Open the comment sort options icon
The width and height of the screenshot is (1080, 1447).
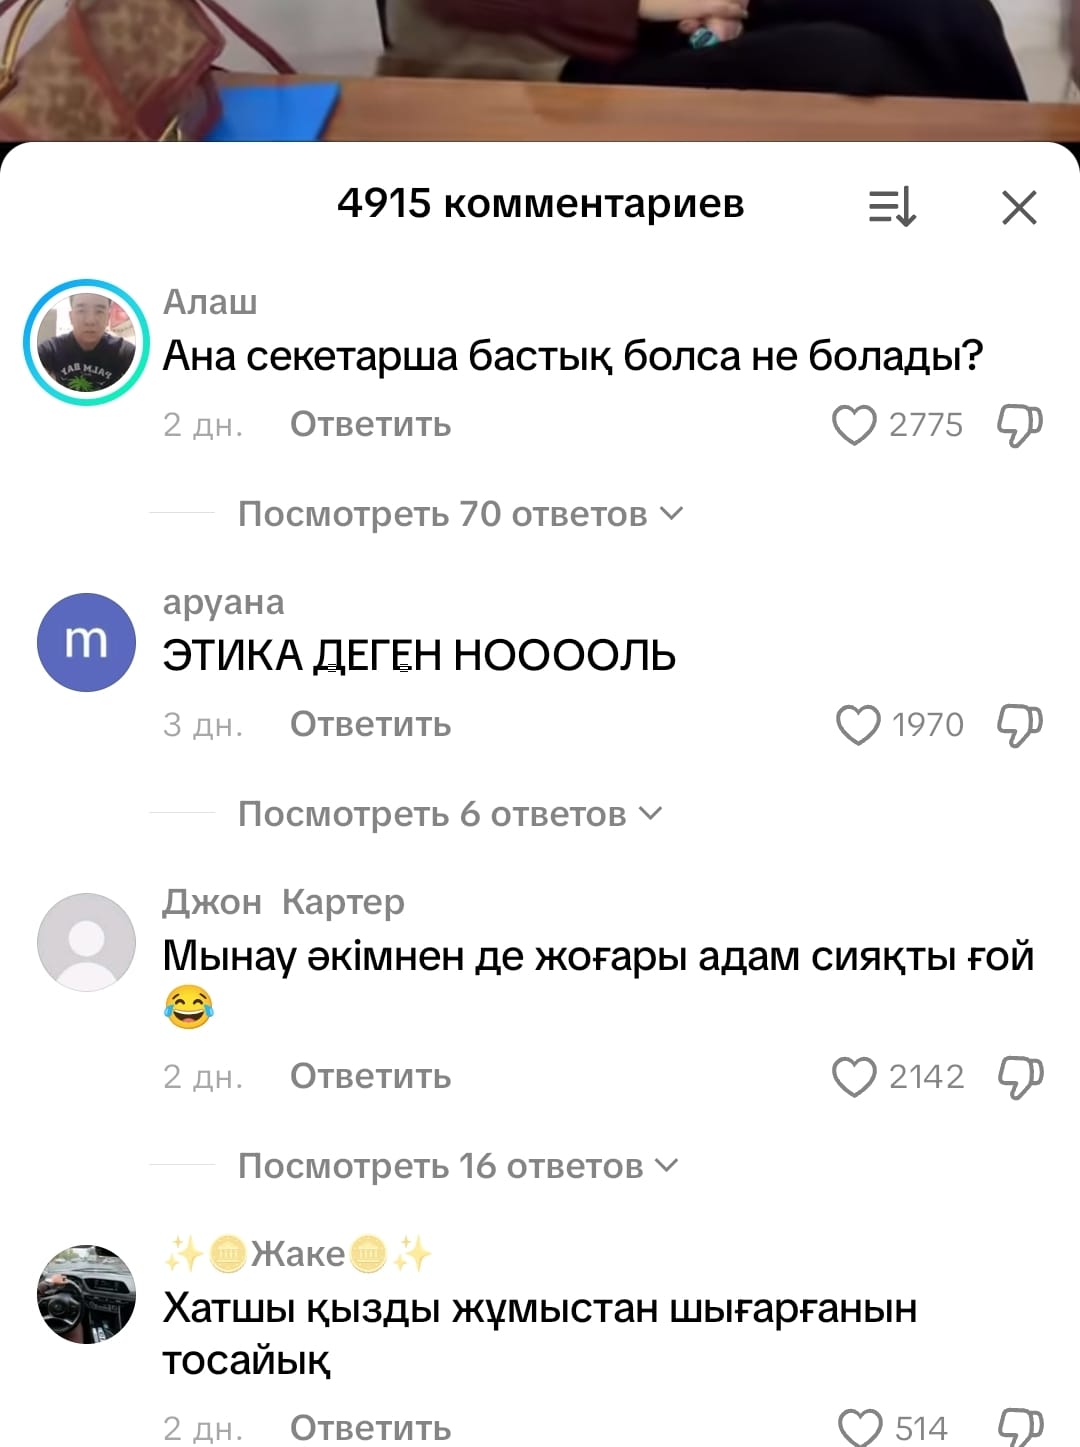[892, 207]
